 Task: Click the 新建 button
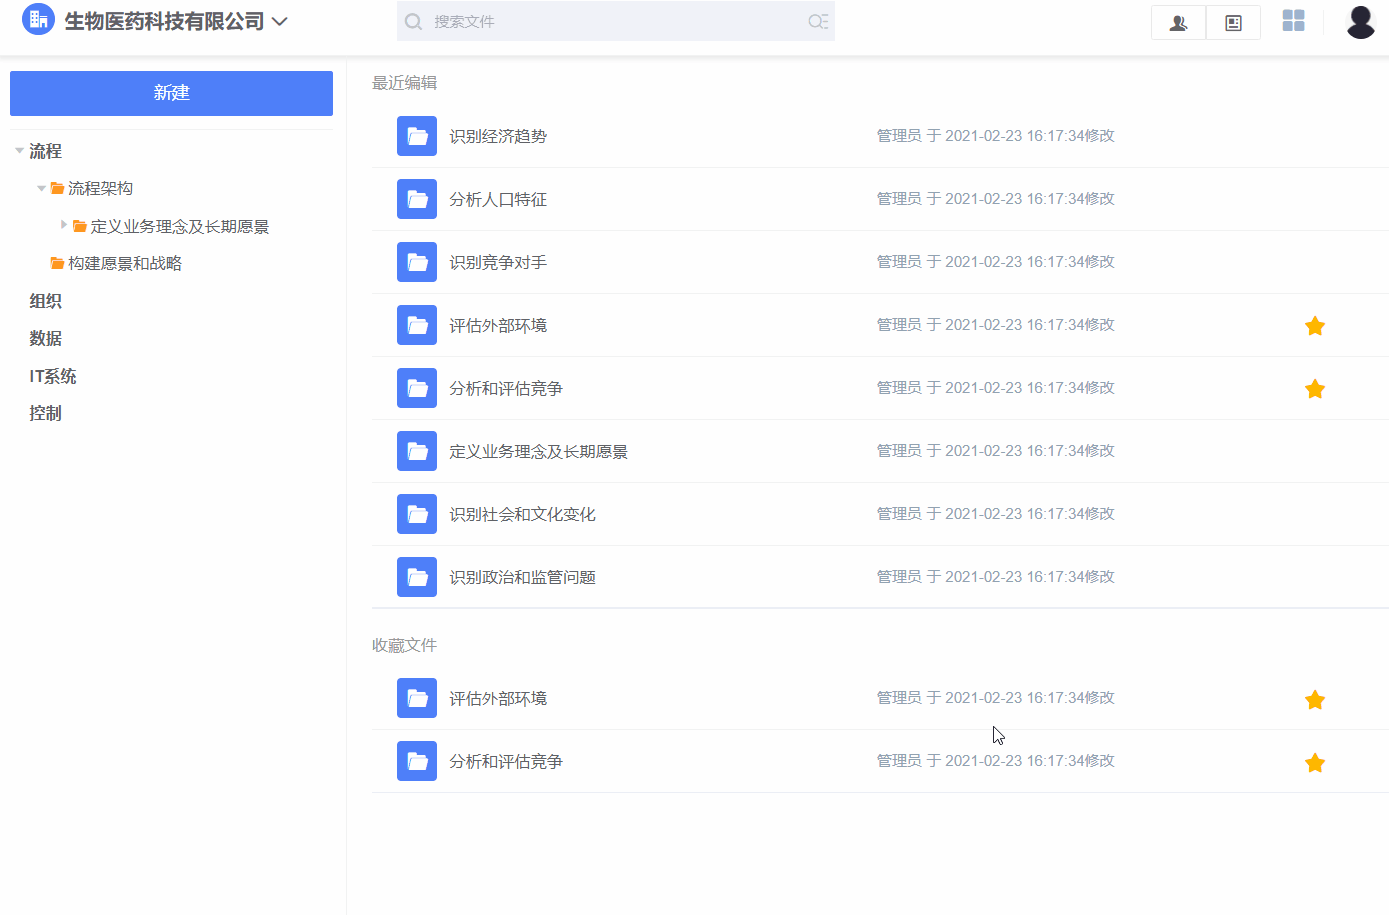click(x=171, y=93)
